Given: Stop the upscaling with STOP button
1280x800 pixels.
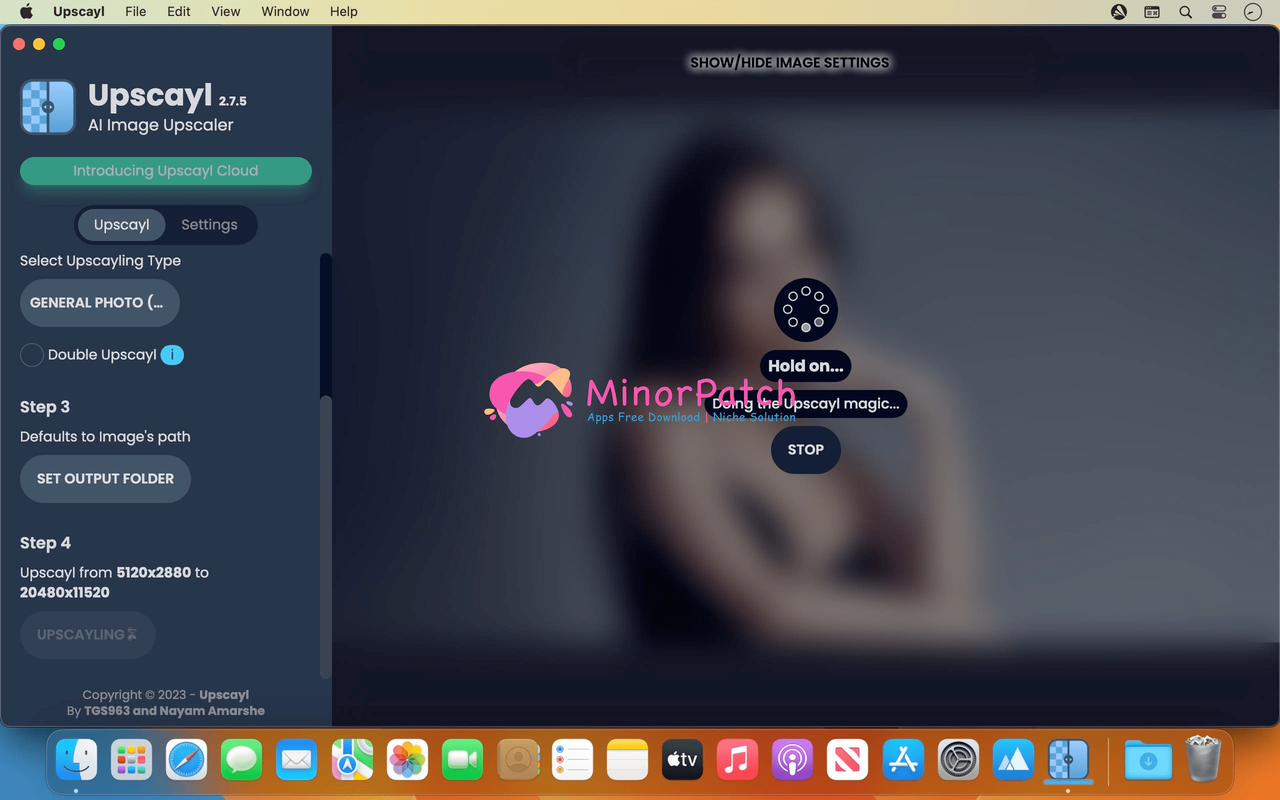Looking at the screenshot, I should (x=806, y=450).
